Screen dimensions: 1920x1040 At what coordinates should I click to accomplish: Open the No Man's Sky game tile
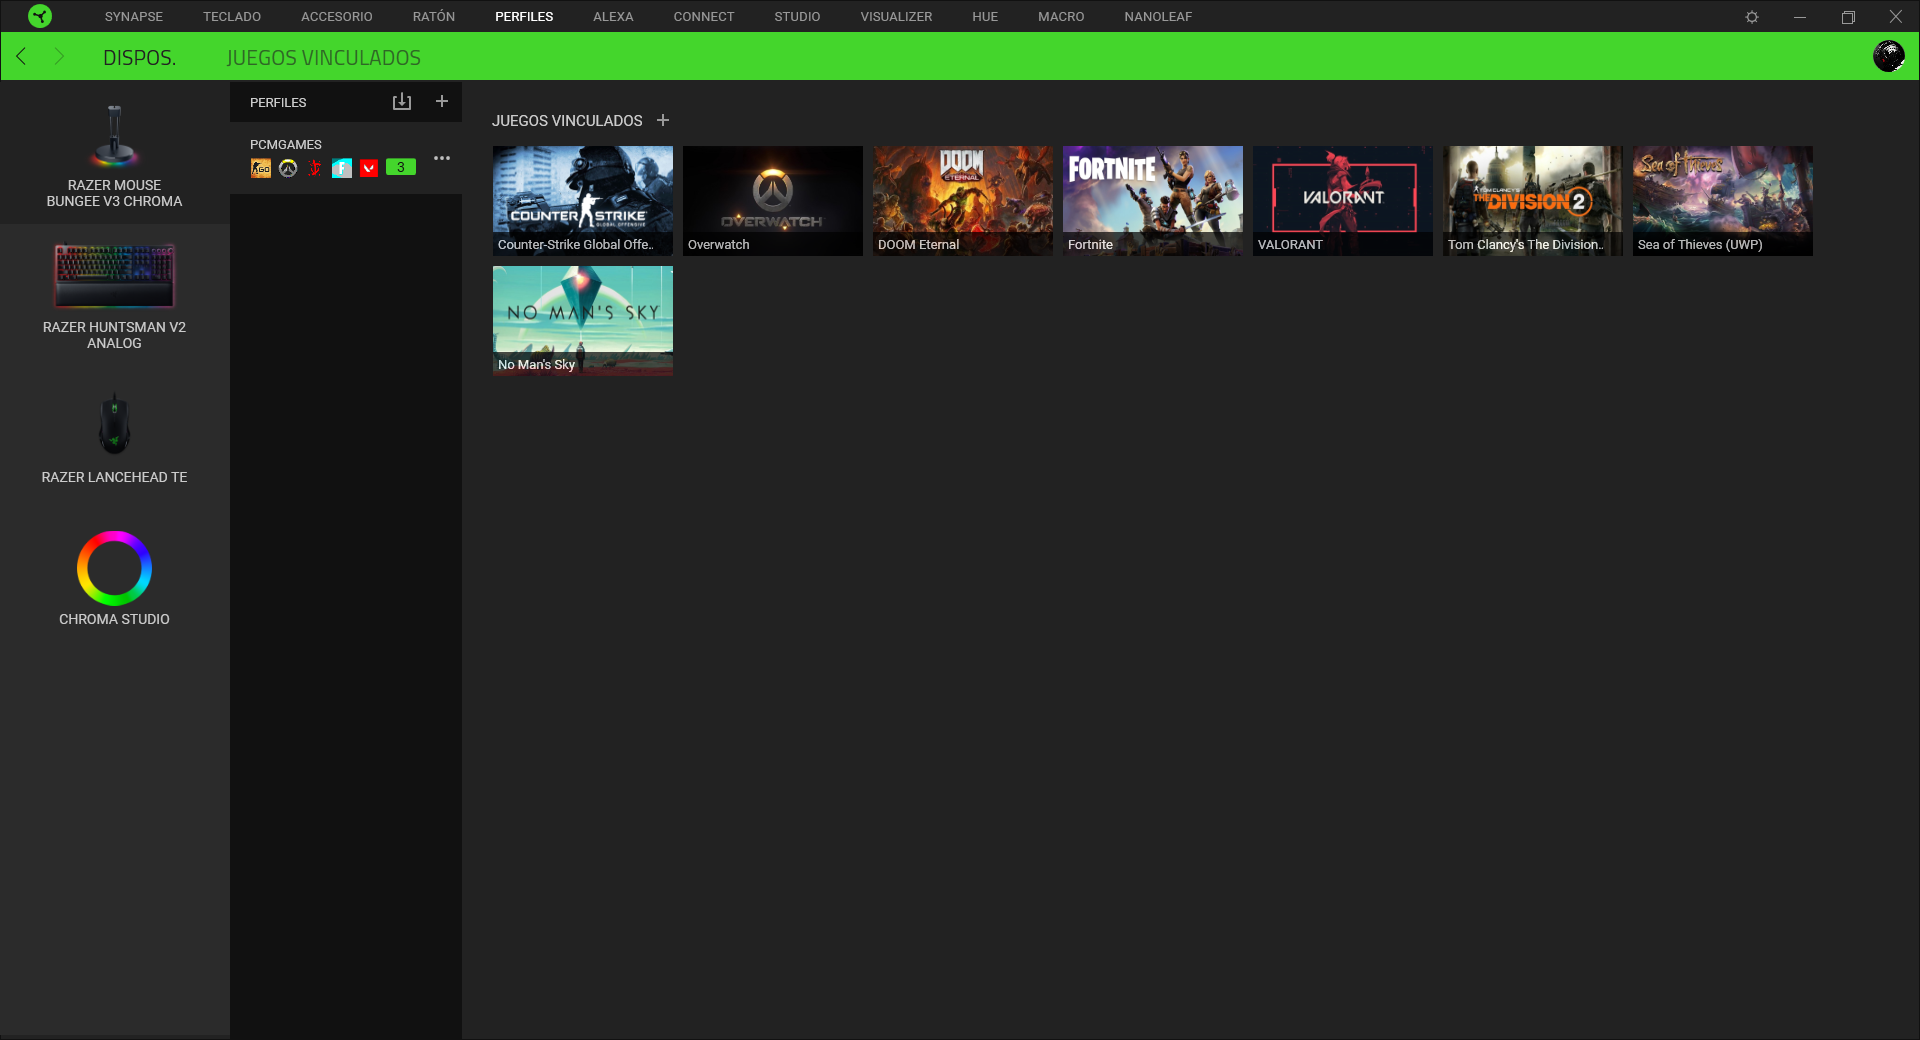click(x=583, y=321)
